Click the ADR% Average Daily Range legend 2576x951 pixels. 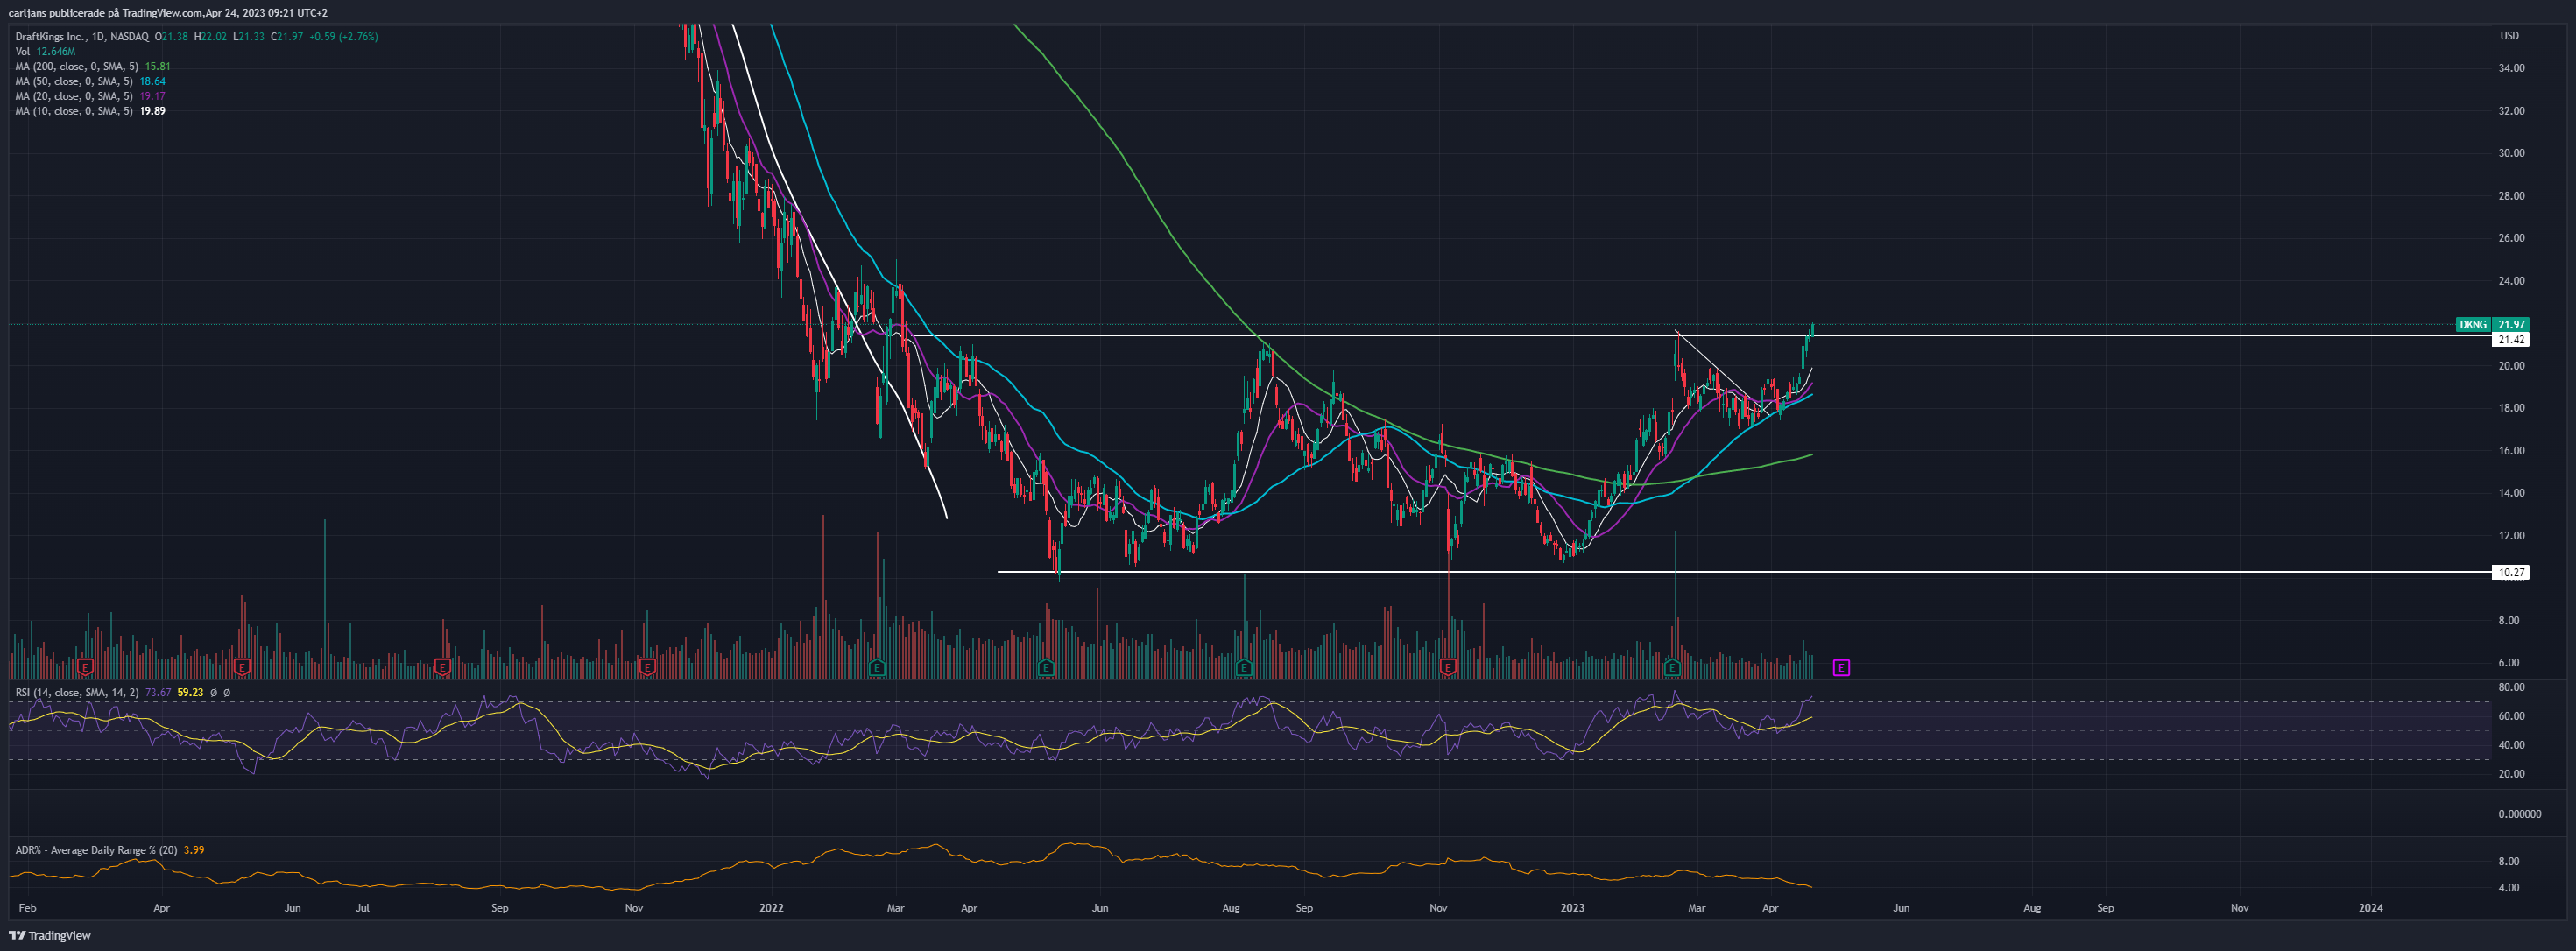(x=96, y=850)
